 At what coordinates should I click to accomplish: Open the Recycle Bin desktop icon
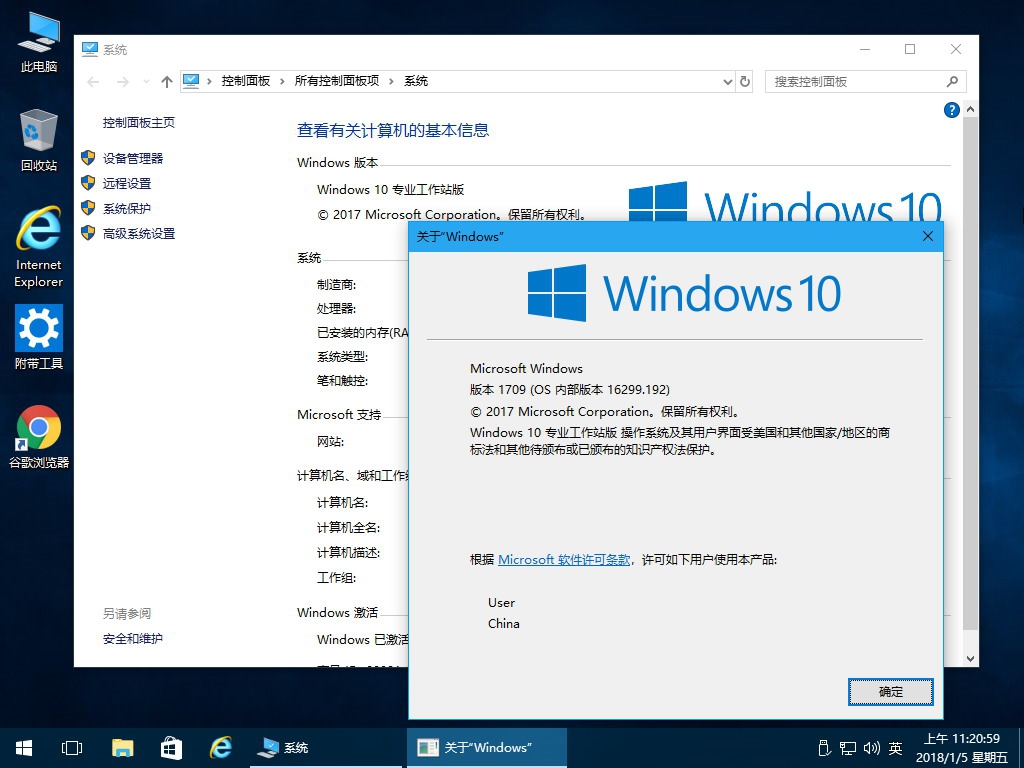point(39,140)
